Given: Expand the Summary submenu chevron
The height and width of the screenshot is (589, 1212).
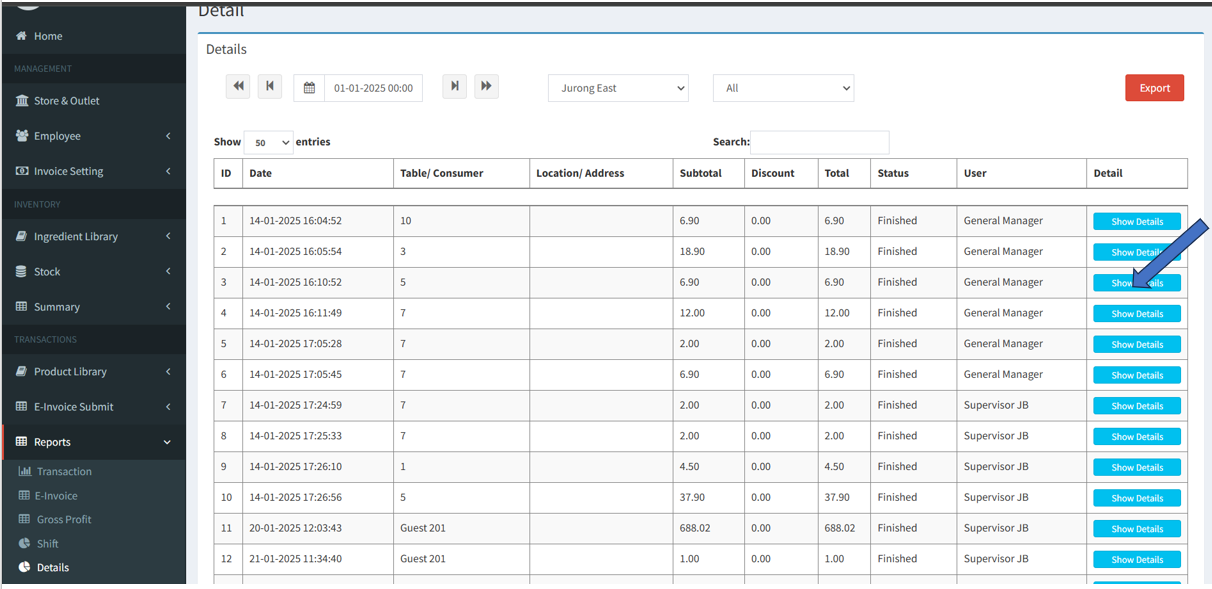Looking at the screenshot, I should click(x=168, y=306).
